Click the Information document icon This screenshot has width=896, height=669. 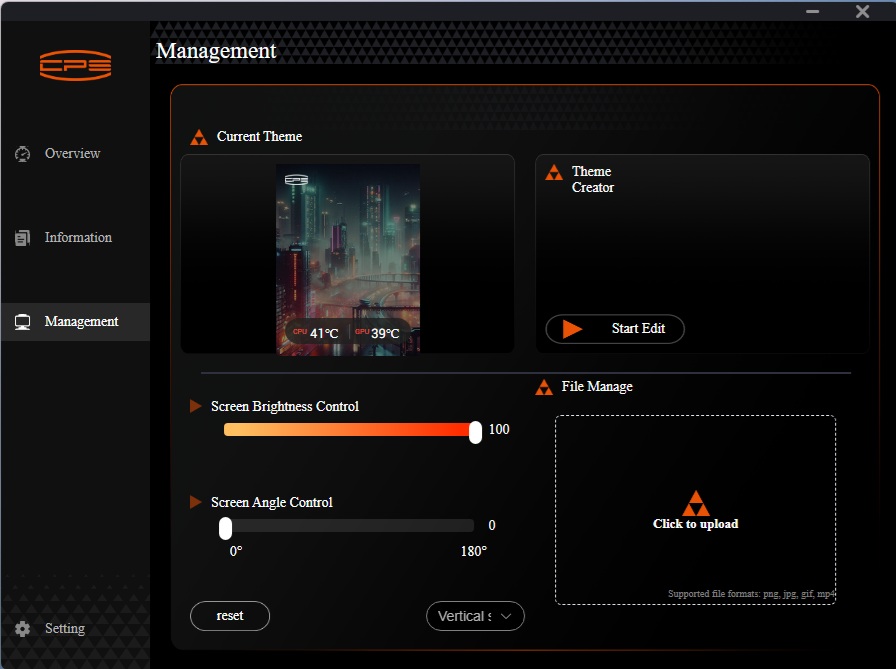coord(22,238)
